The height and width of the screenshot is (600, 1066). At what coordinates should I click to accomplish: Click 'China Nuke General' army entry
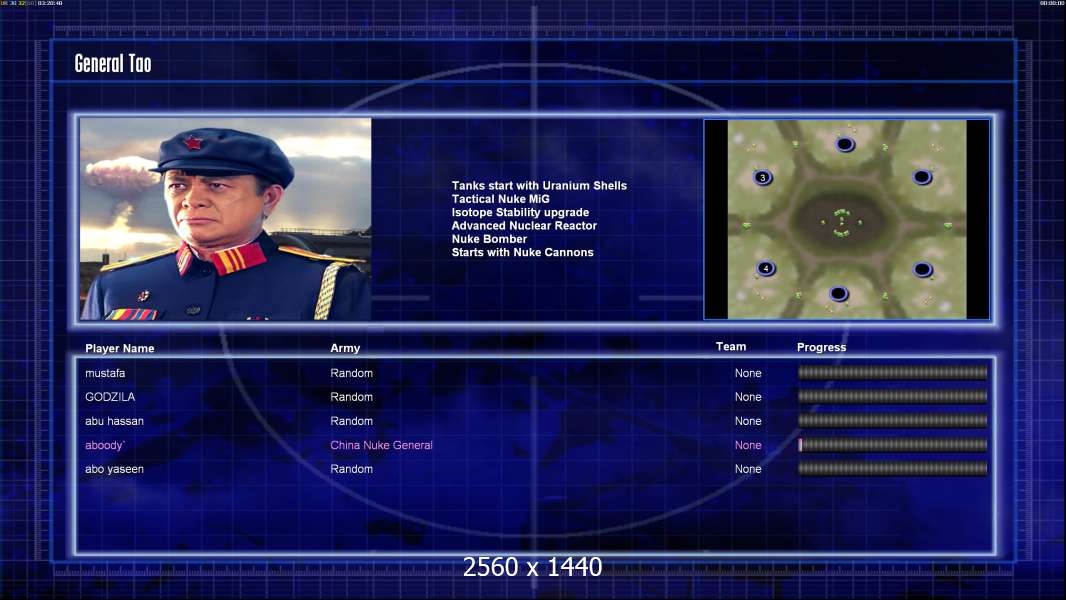pos(381,445)
